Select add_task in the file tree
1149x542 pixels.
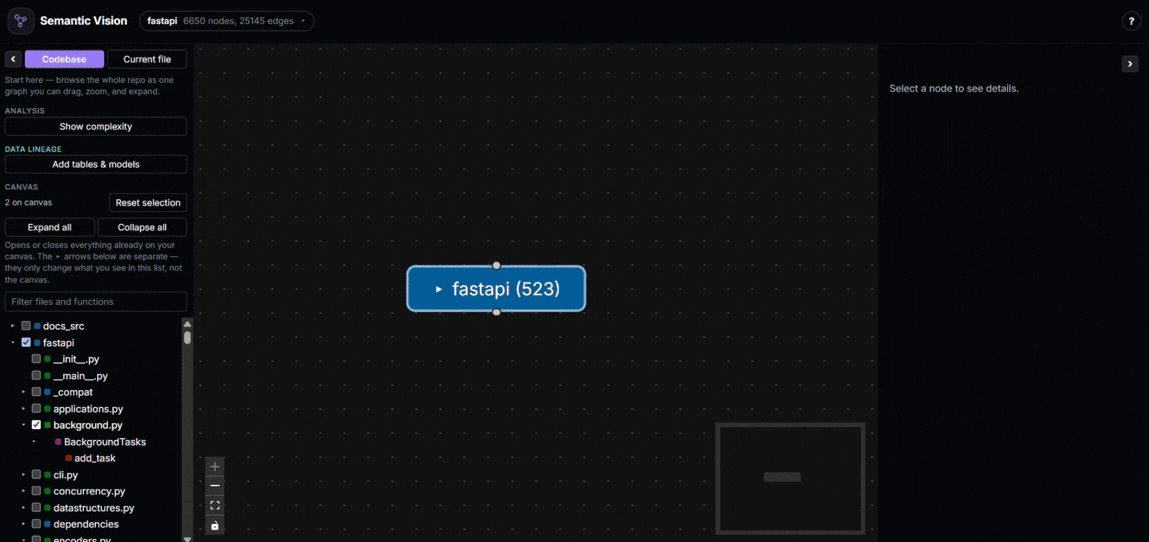point(95,459)
